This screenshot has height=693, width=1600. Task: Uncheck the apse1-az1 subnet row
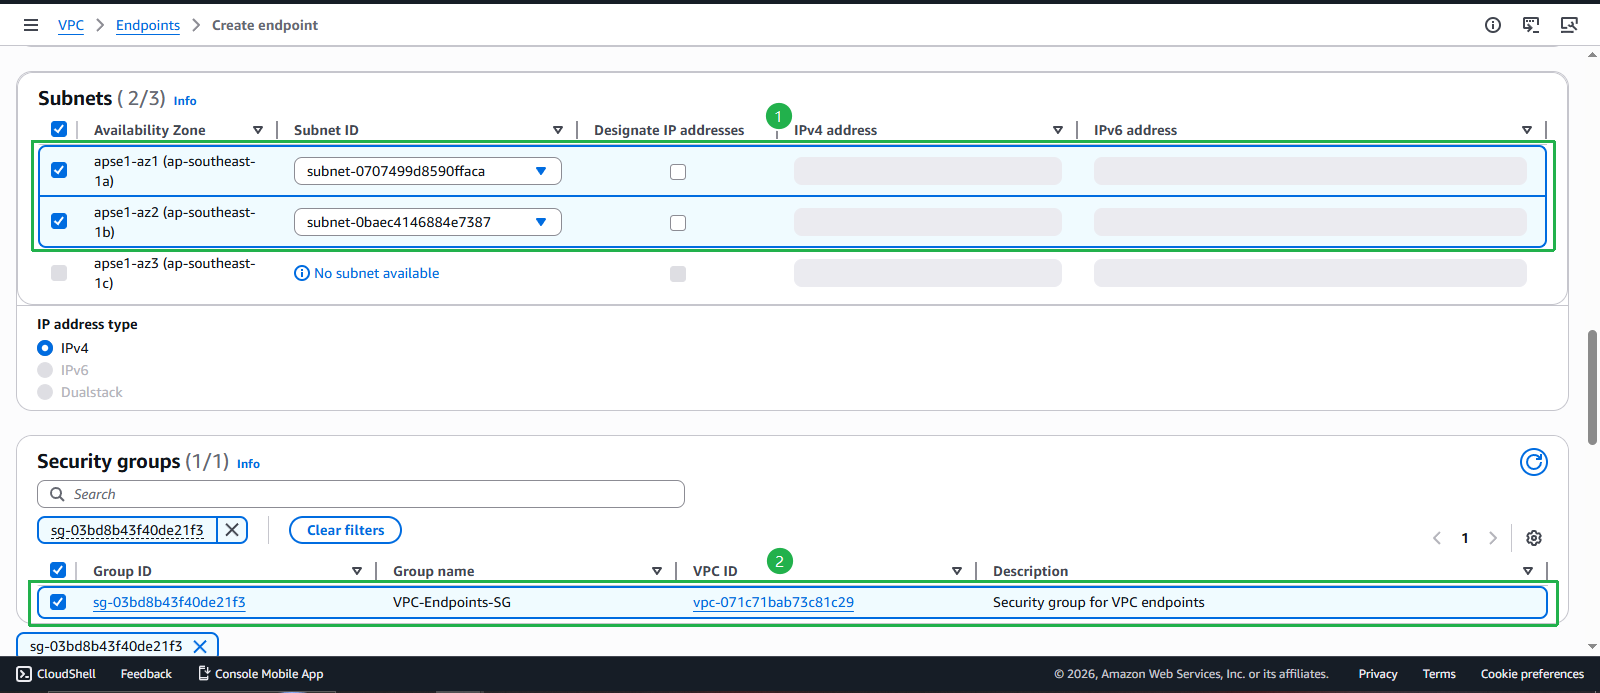coord(59,170)
